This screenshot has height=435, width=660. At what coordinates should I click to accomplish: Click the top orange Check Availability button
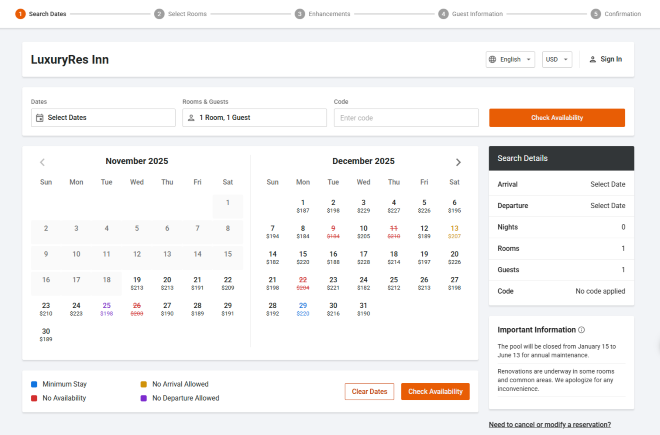pyautogui.click(x=557, y=117)
